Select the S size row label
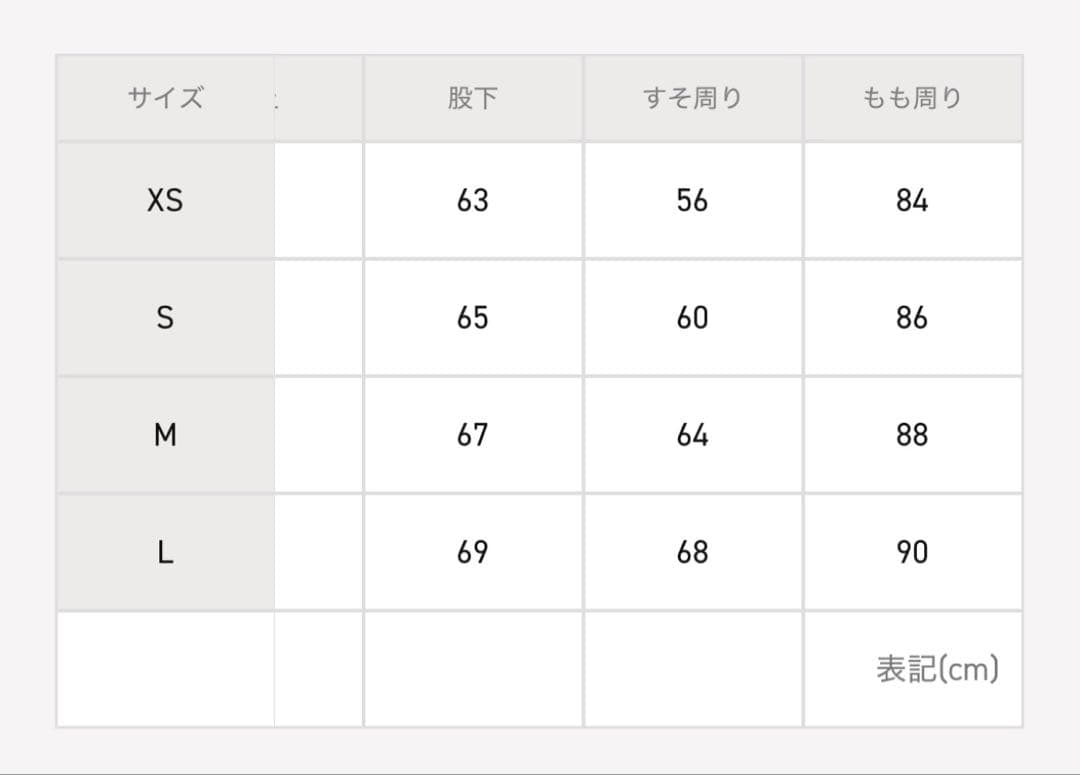 pyautogui.click(x=165, y=318)
